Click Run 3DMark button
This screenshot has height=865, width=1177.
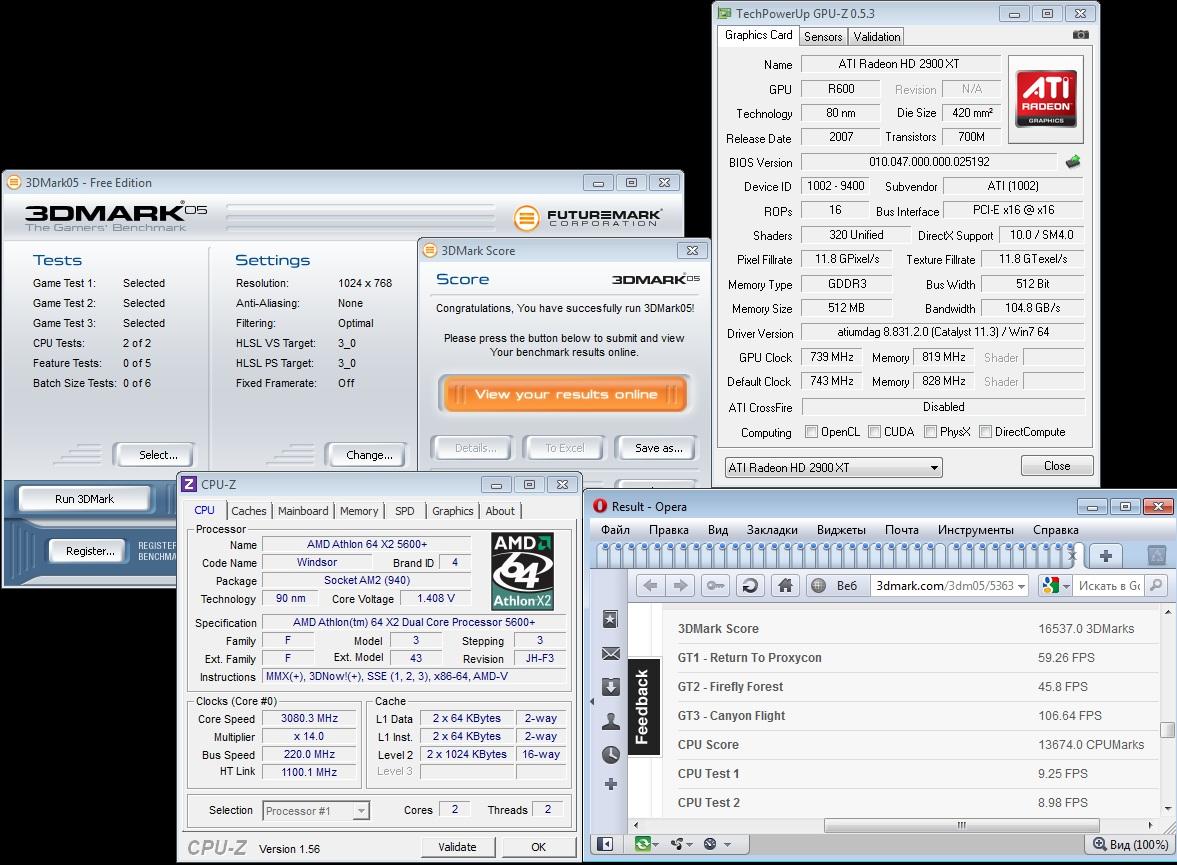(84, 499)
